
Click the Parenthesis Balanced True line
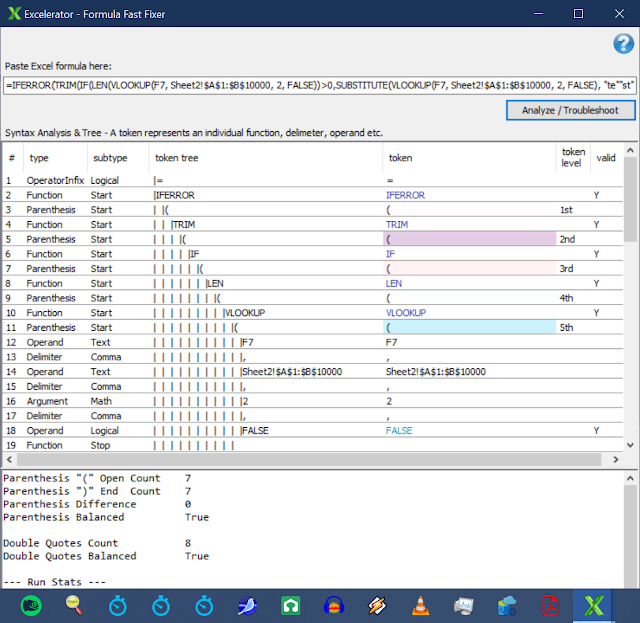click(x=106, y=517)
